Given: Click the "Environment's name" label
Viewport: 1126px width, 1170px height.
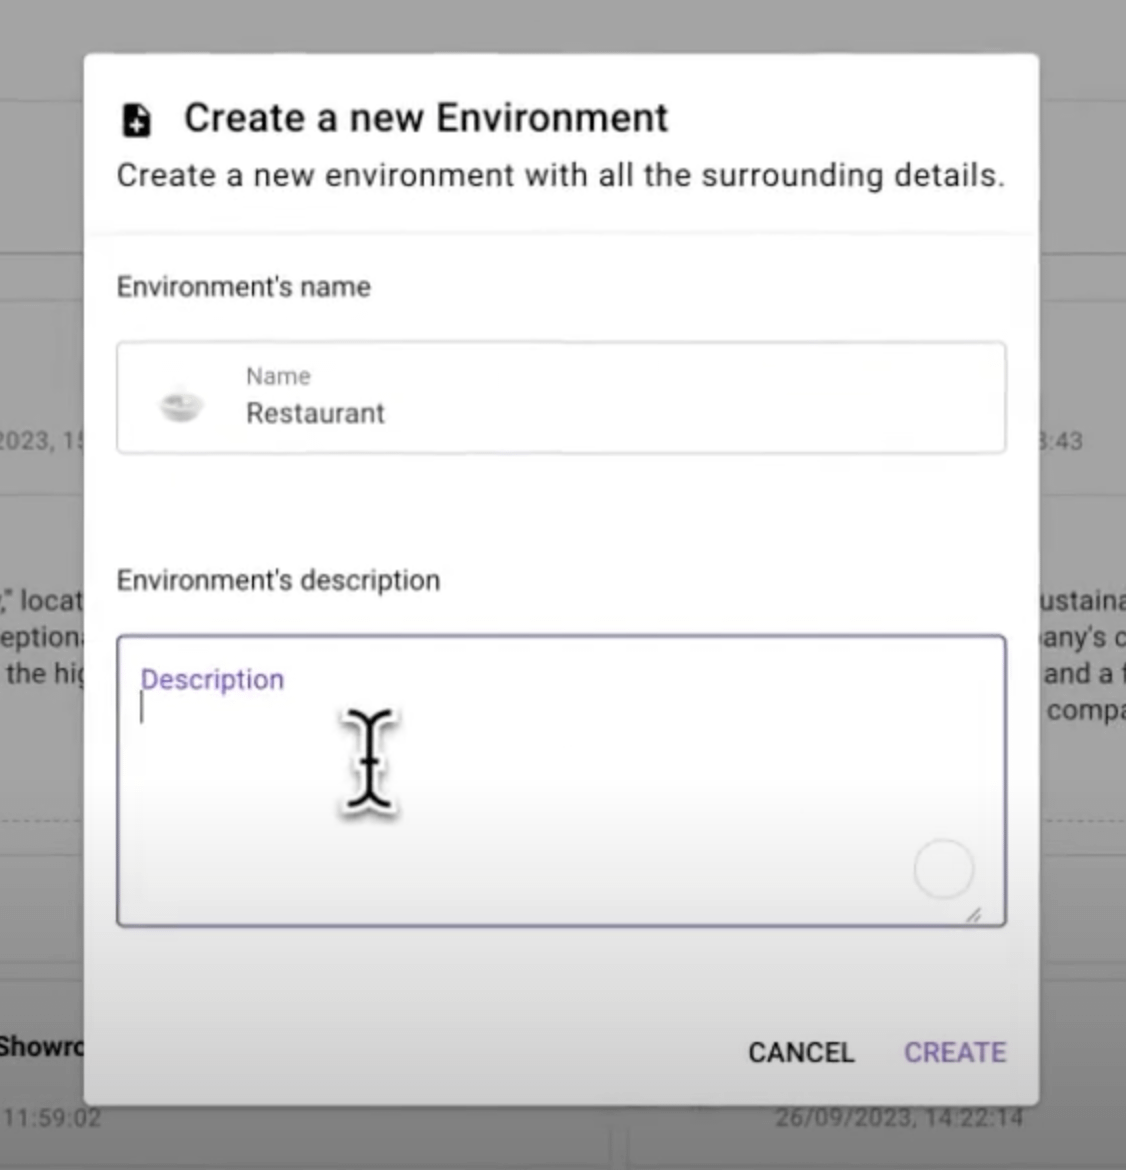Looking at the screenshot, I should click(x=244, y=287).
